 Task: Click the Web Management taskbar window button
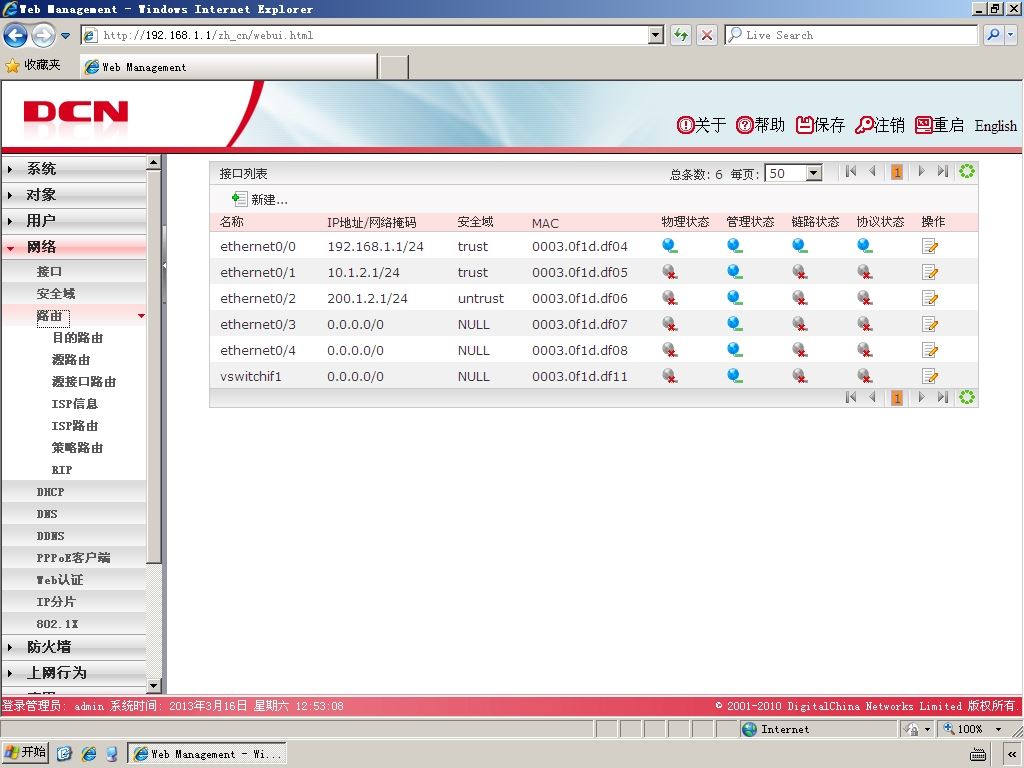click(x=207, y=754)
